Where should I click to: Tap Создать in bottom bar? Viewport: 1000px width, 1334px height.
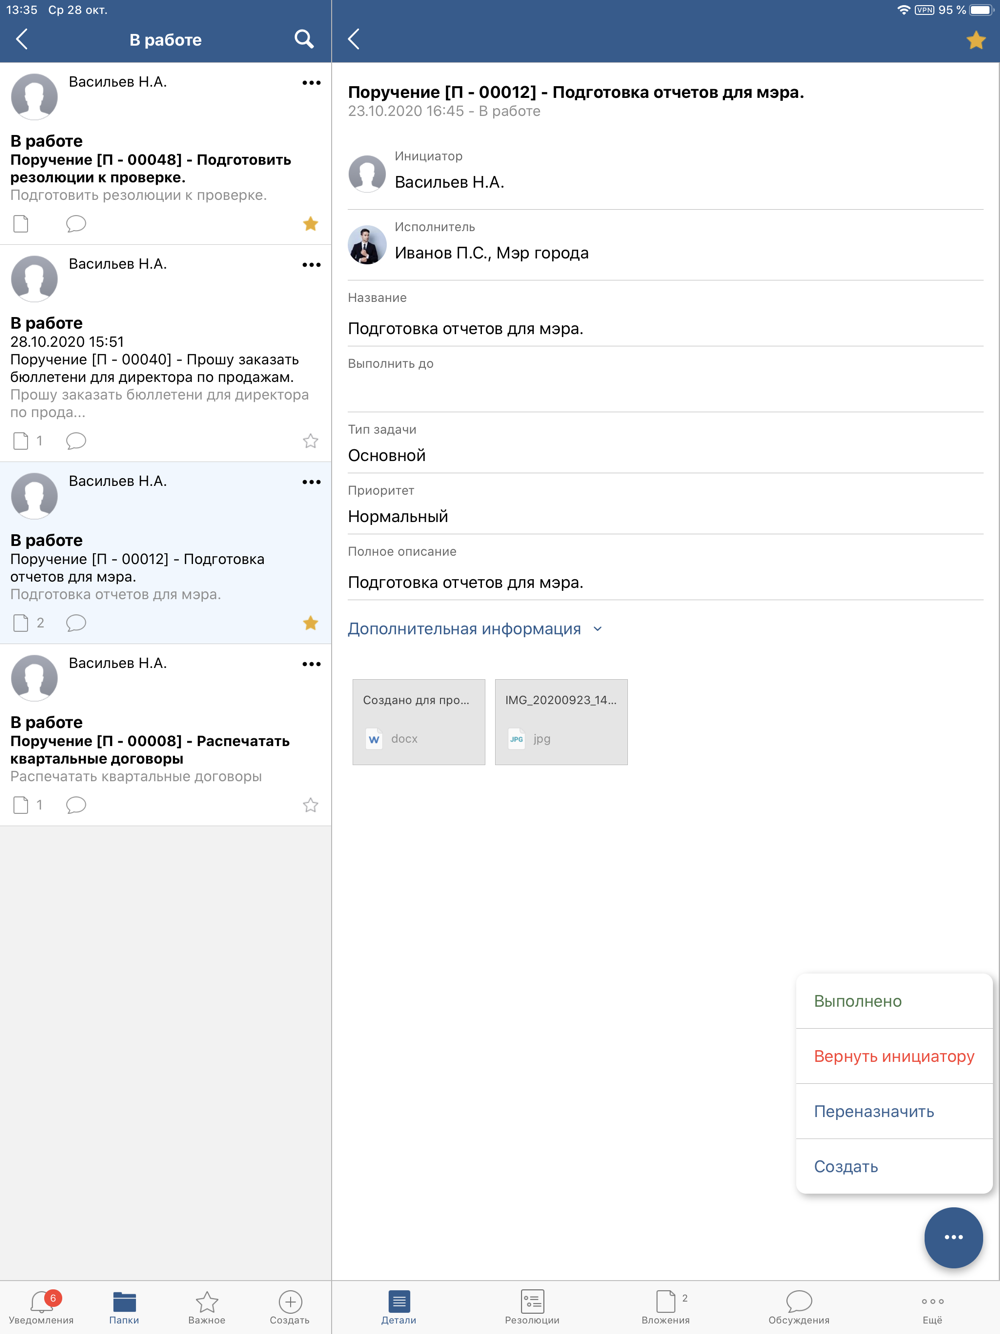click(290, 1307)
